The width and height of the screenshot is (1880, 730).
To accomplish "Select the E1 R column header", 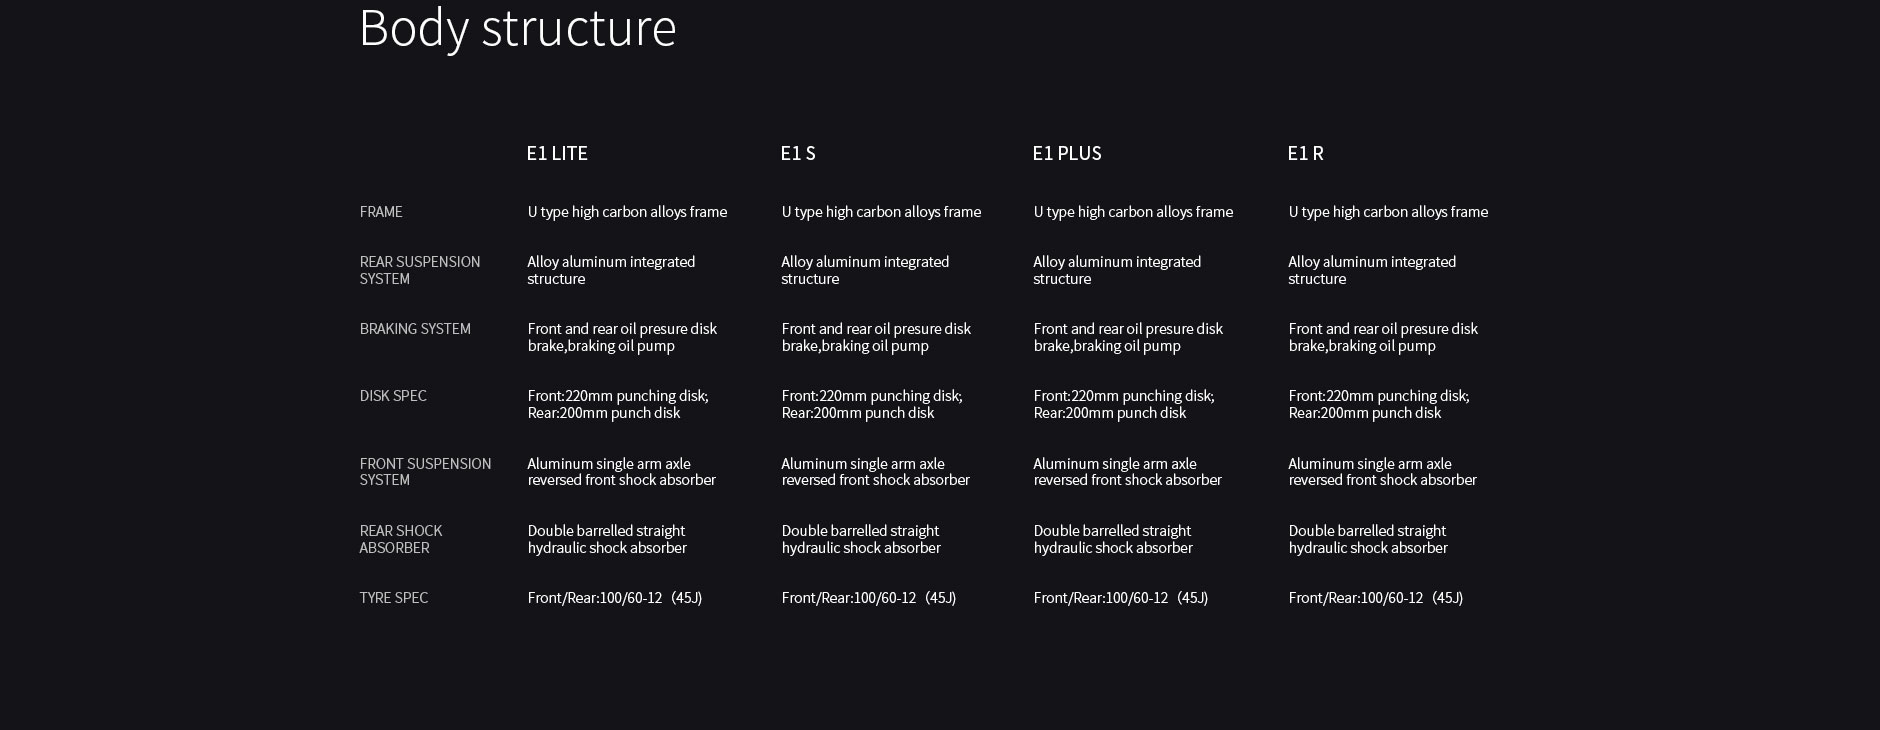I will (x=1305, y=153).
